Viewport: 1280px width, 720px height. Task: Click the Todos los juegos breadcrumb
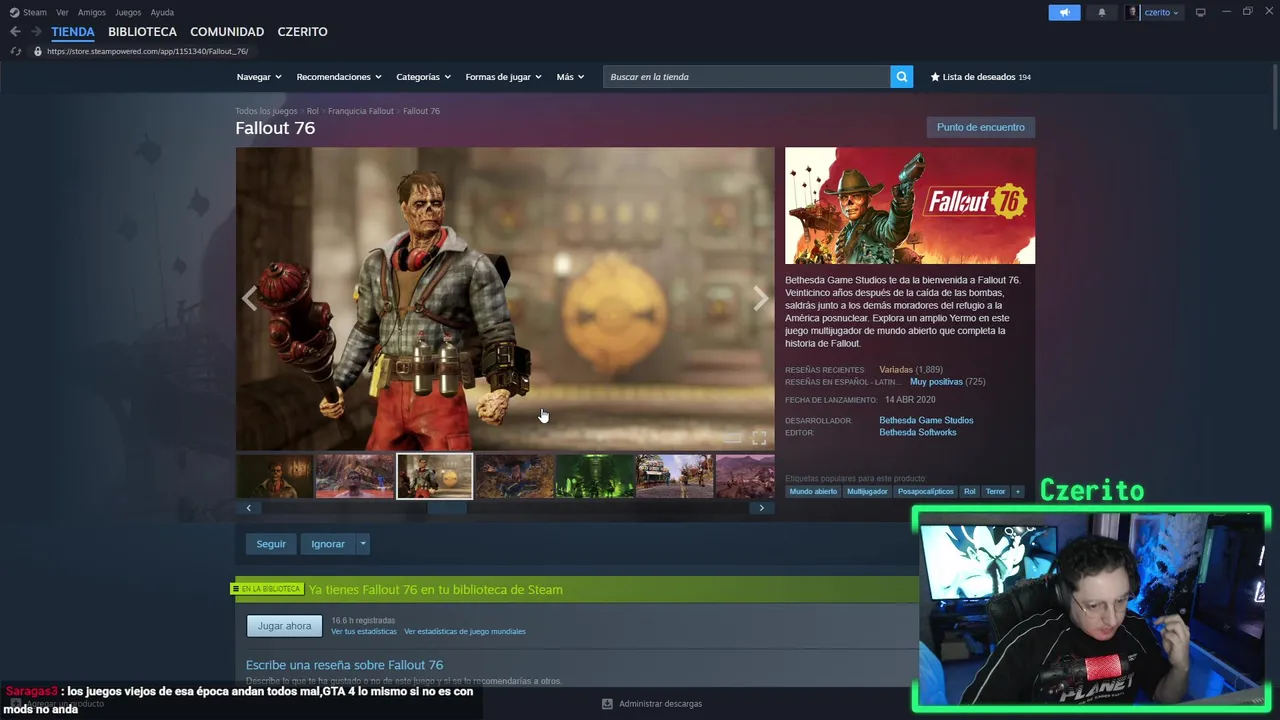(266, 111)
